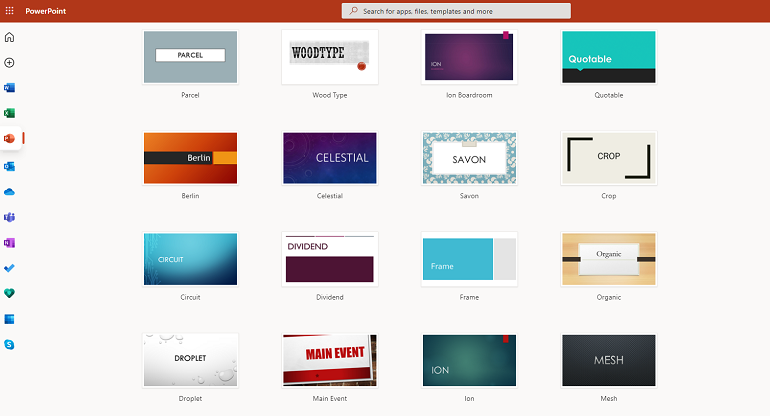Pick the teal Ion template thumbnail
Screen dimensions: 770x416
click(x=469, y=361)
